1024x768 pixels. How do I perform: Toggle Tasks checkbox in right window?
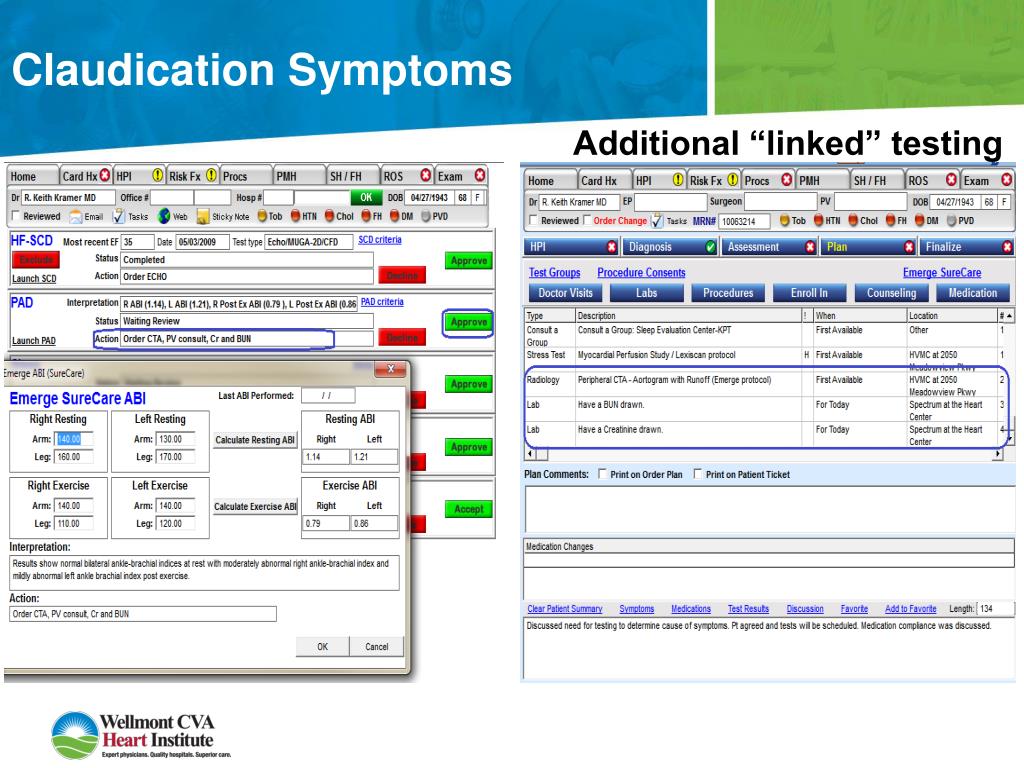pyautogui.click(x=657, y=221)
